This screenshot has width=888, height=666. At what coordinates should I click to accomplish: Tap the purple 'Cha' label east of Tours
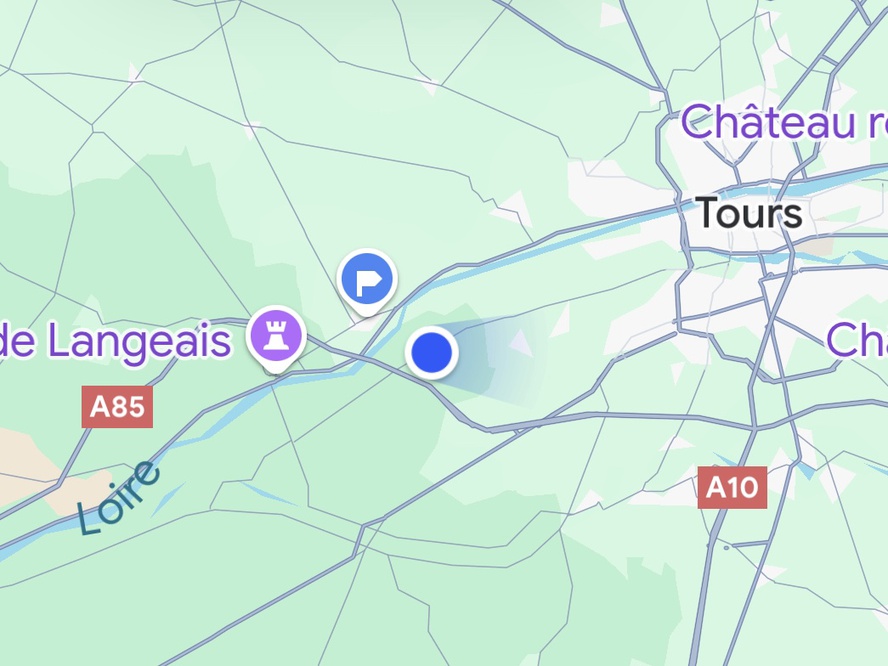click(x=856, y=340)
